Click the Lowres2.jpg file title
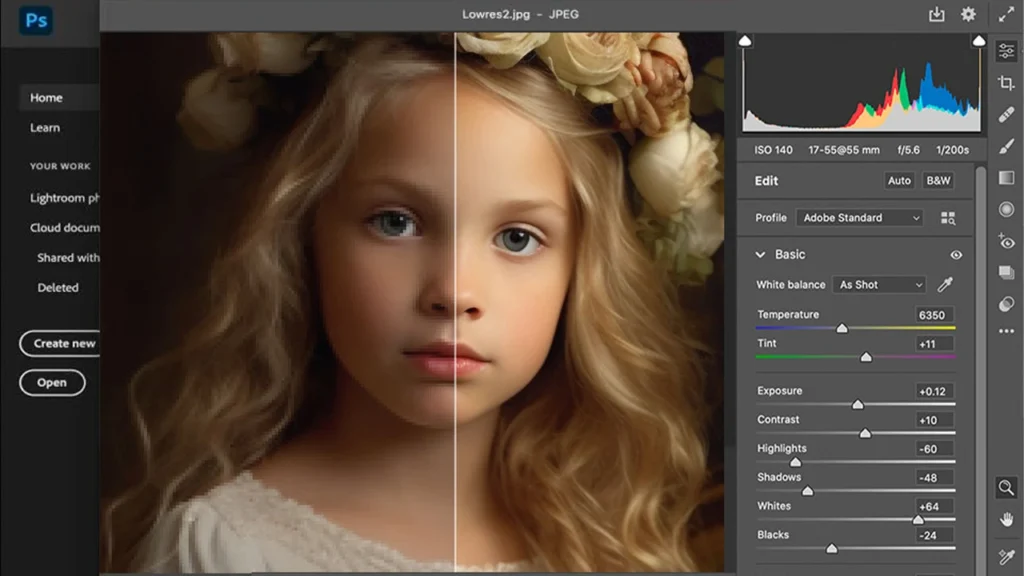Image resolution: width=1024 pixels, height=576 pixels. click(496, 14)
